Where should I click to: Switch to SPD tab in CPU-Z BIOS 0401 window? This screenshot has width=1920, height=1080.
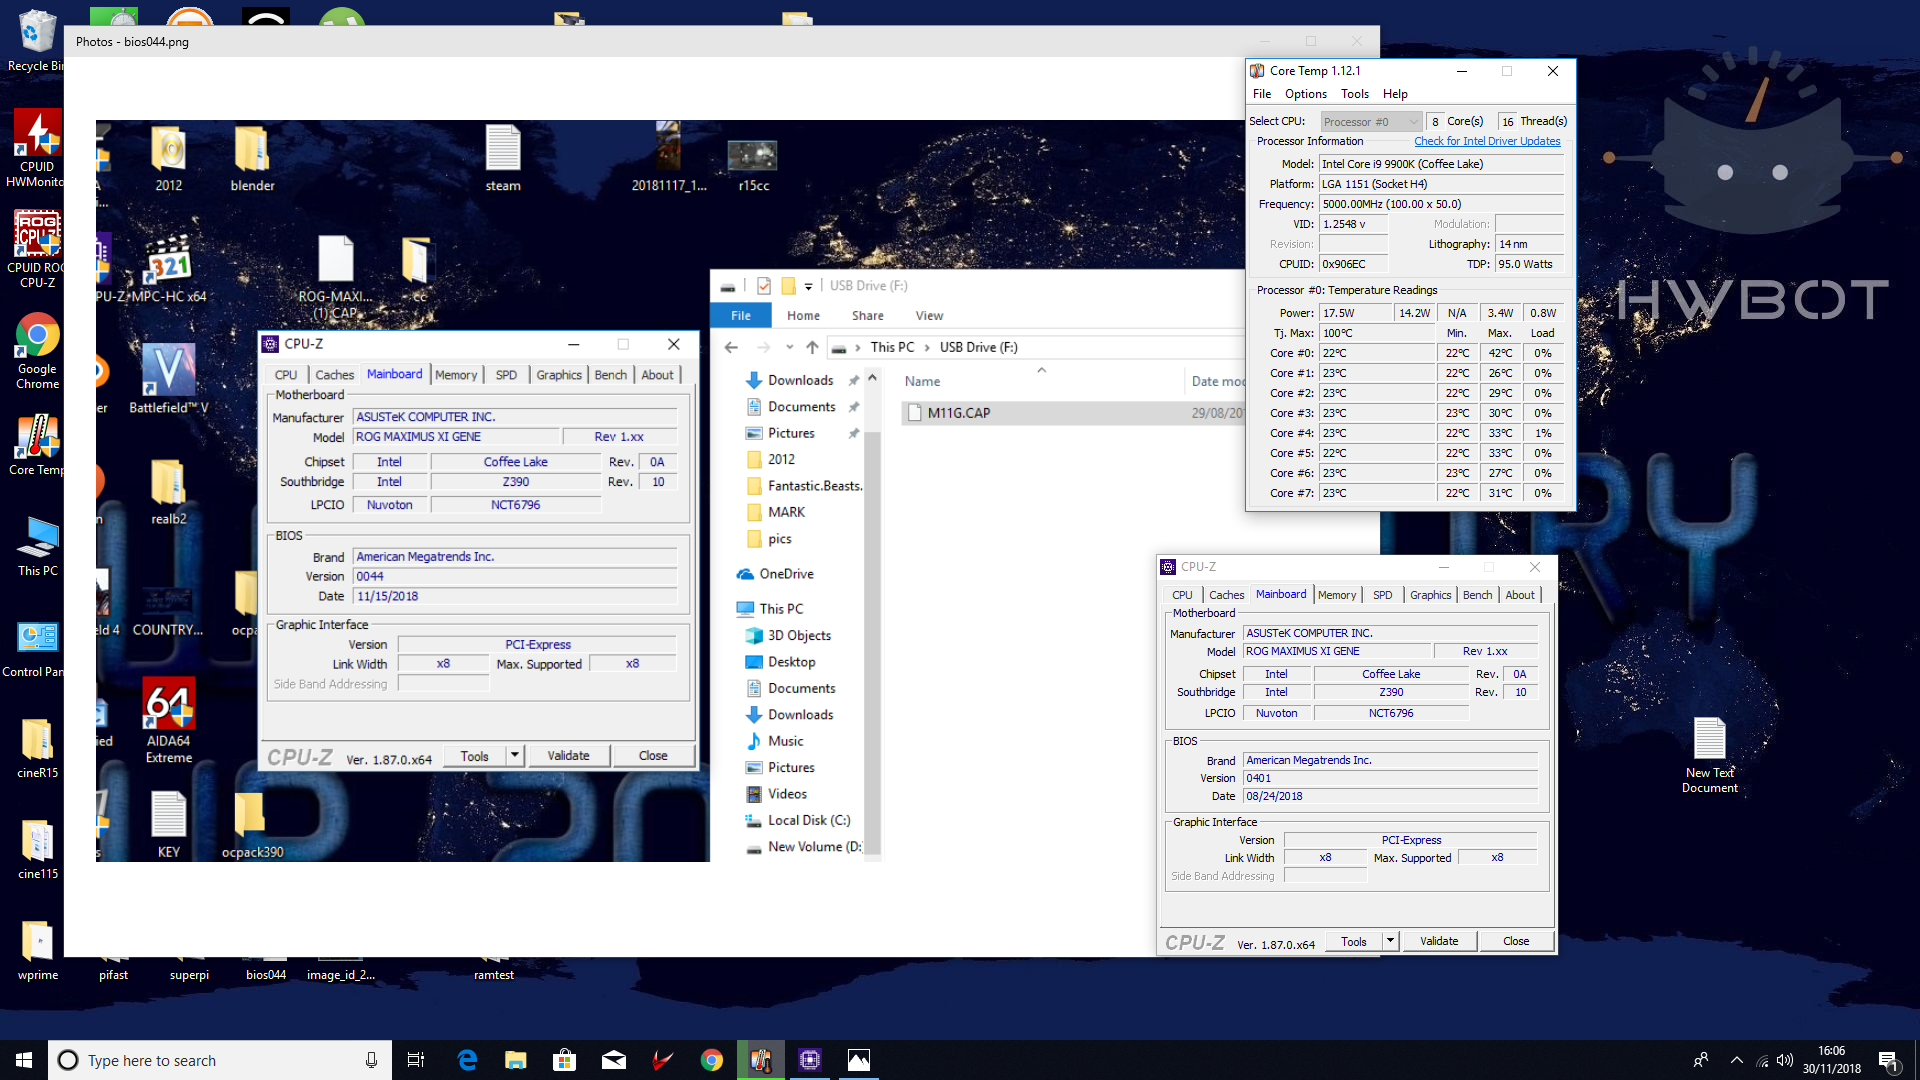tap(1383, 595)
